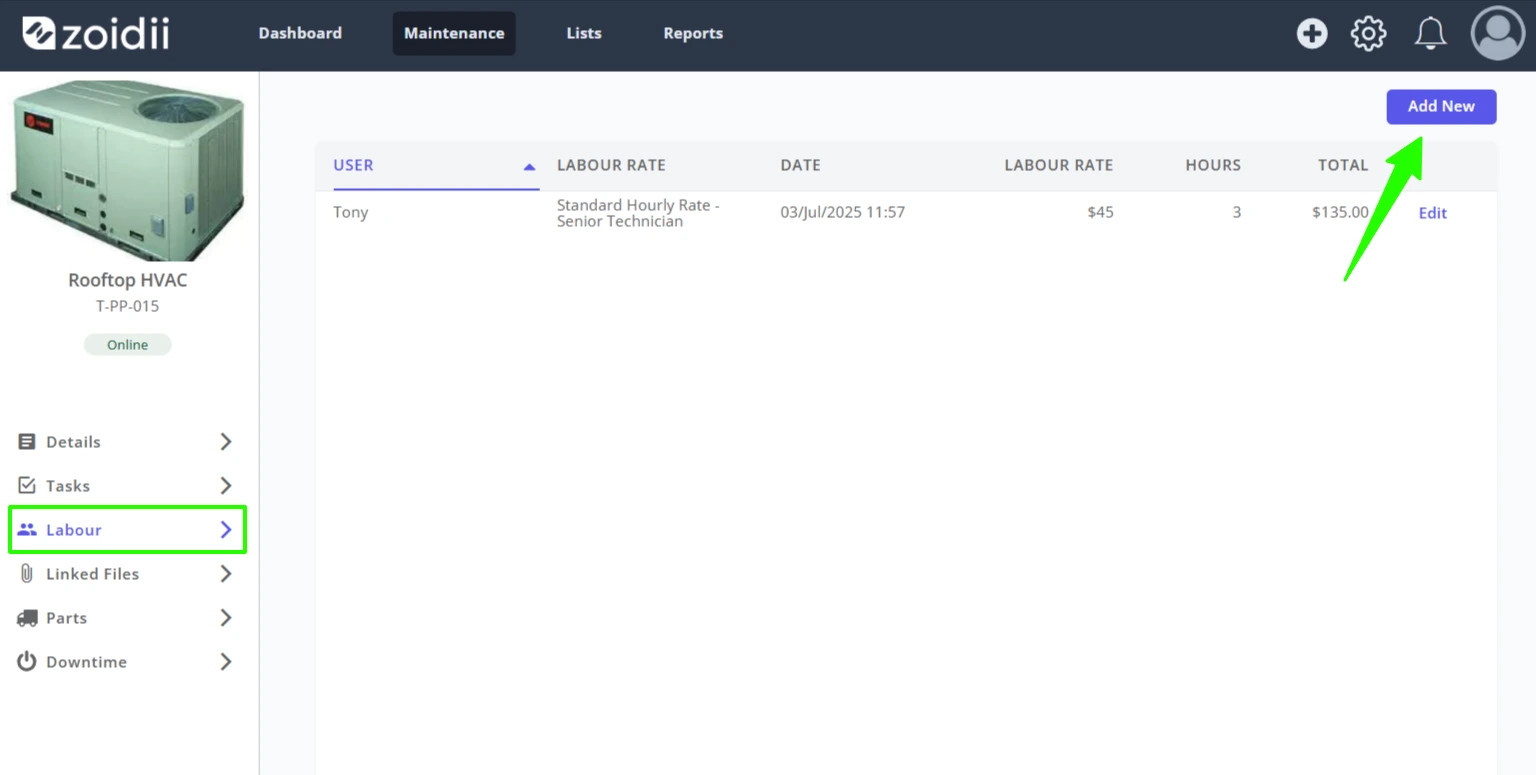Click the $135.00 total cell
The height and width of the screenshot is (775, 1536).
tap(1340, 213)
